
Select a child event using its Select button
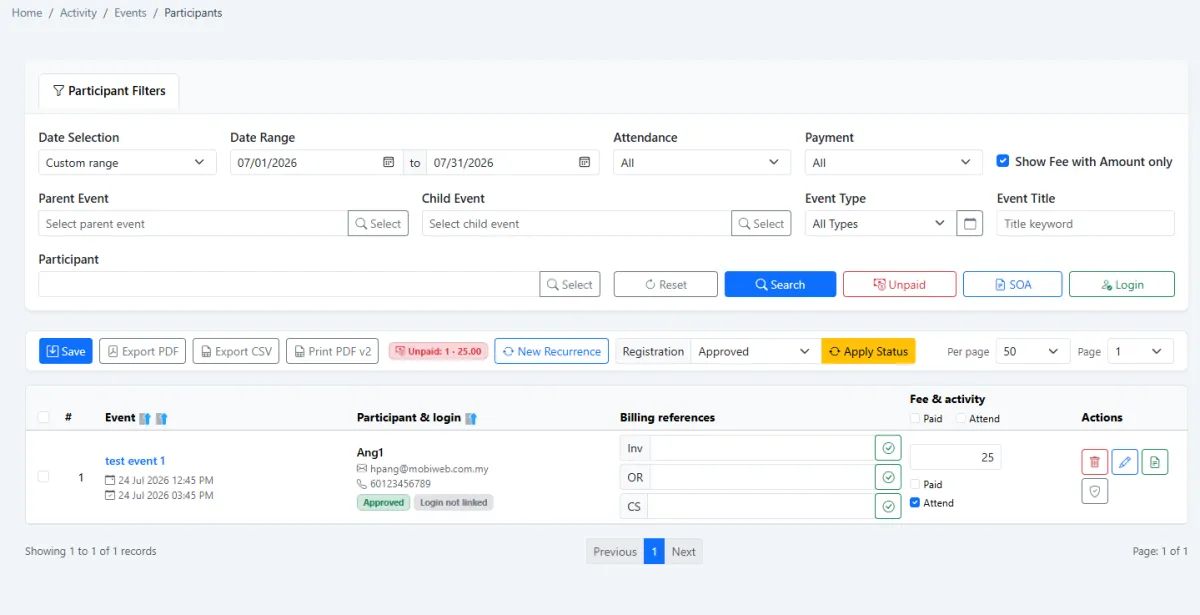point(761,223)
